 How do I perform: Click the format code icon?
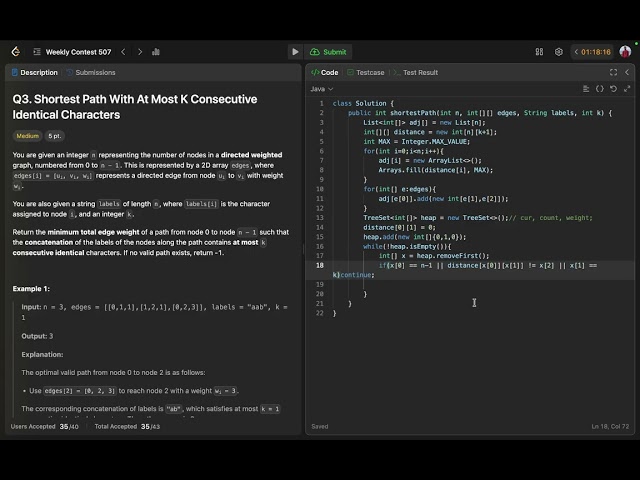click(x=586, y=89)
